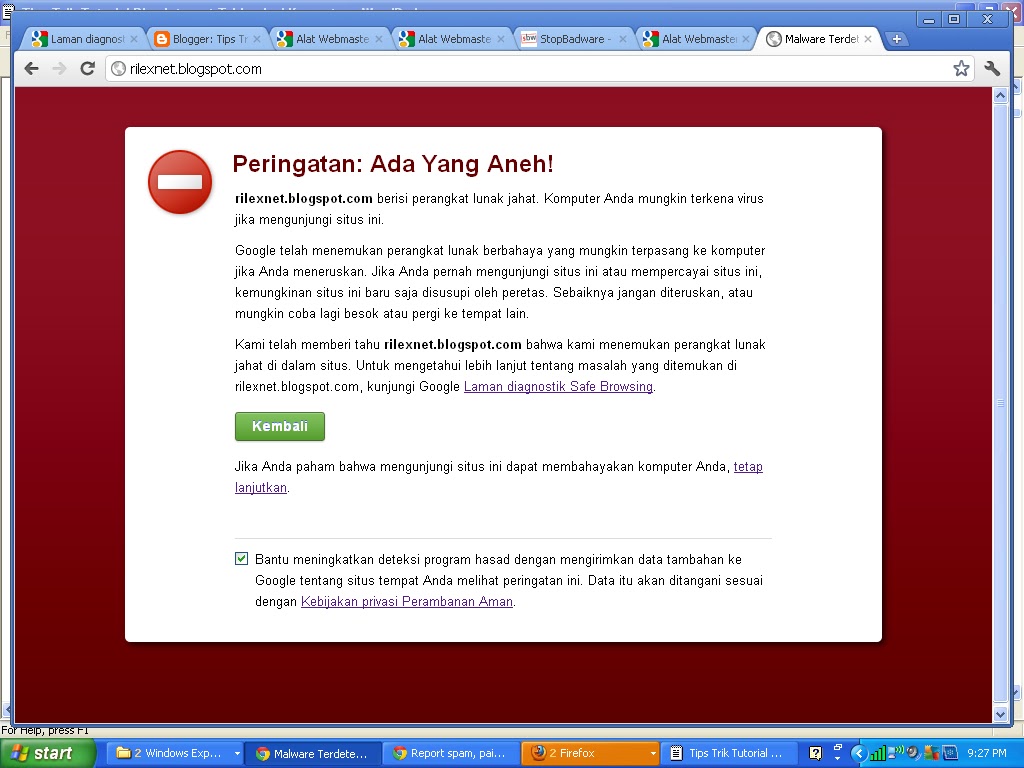The image size is (1024, 768).
Task: Uncheck the Bantu meningkatkan deteksi checkbox
Action: [x=242, y=559]
